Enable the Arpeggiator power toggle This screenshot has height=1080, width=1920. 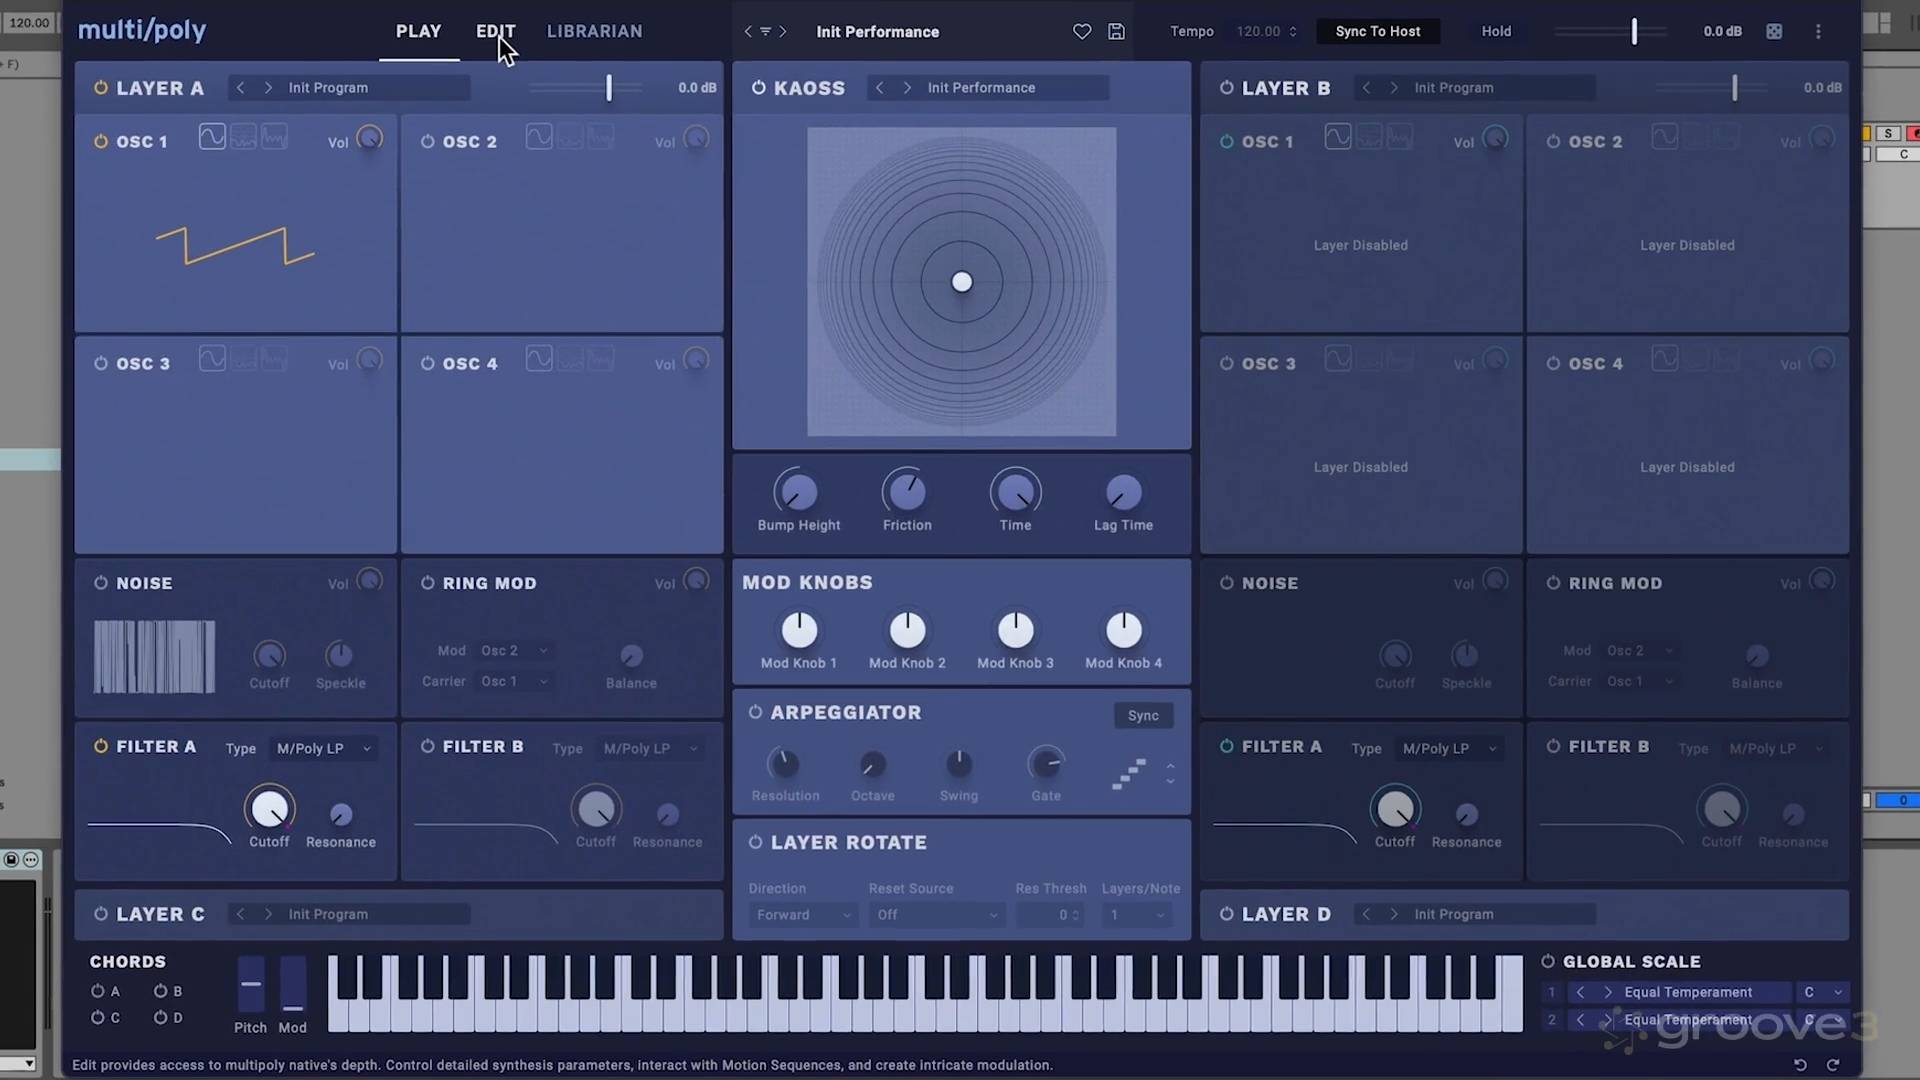point(755,712)
